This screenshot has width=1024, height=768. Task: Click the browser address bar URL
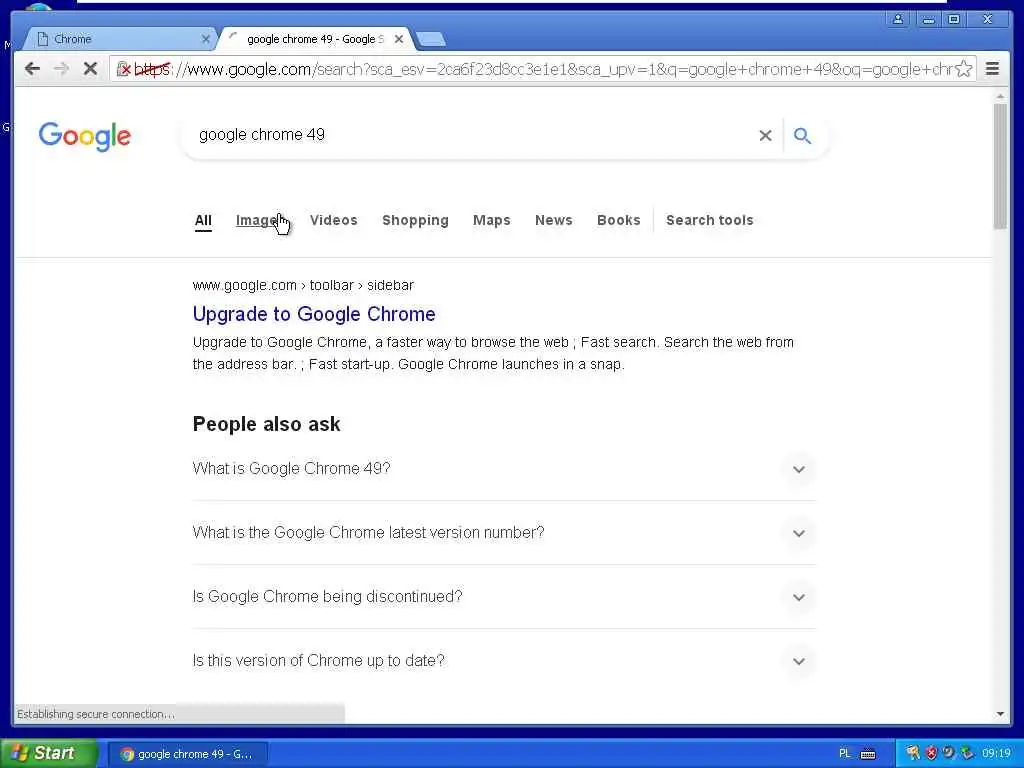[542, 69]
